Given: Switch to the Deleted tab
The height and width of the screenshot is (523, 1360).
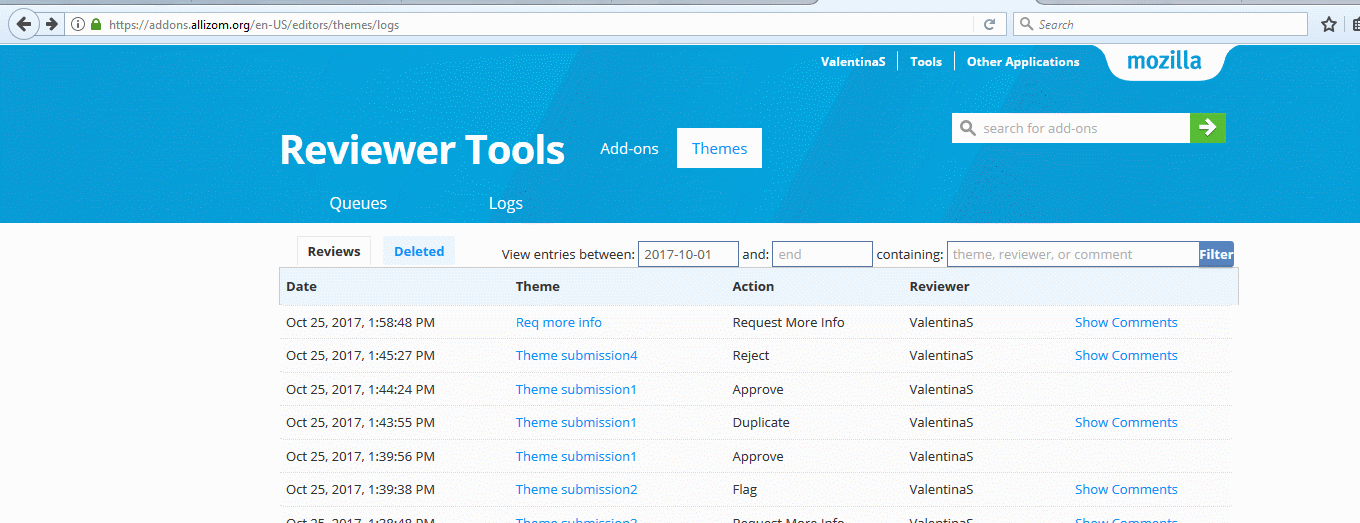Looking at the screenshot, I should point(419,251).
